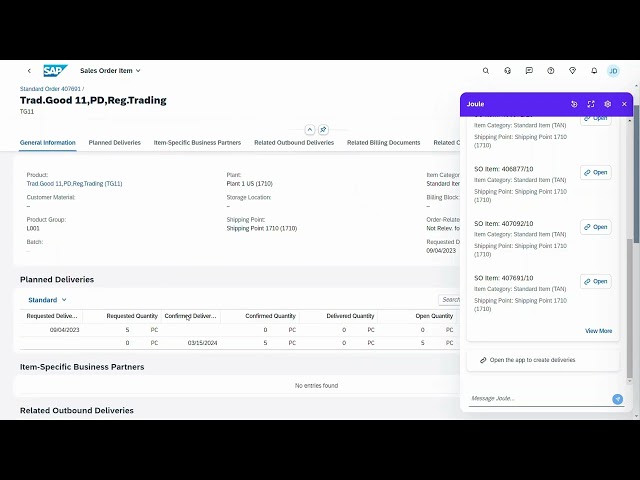The width and height of the screenshot is (640, 480).
Task: Collapse the page header with up chevron
Action: [310, 130]
